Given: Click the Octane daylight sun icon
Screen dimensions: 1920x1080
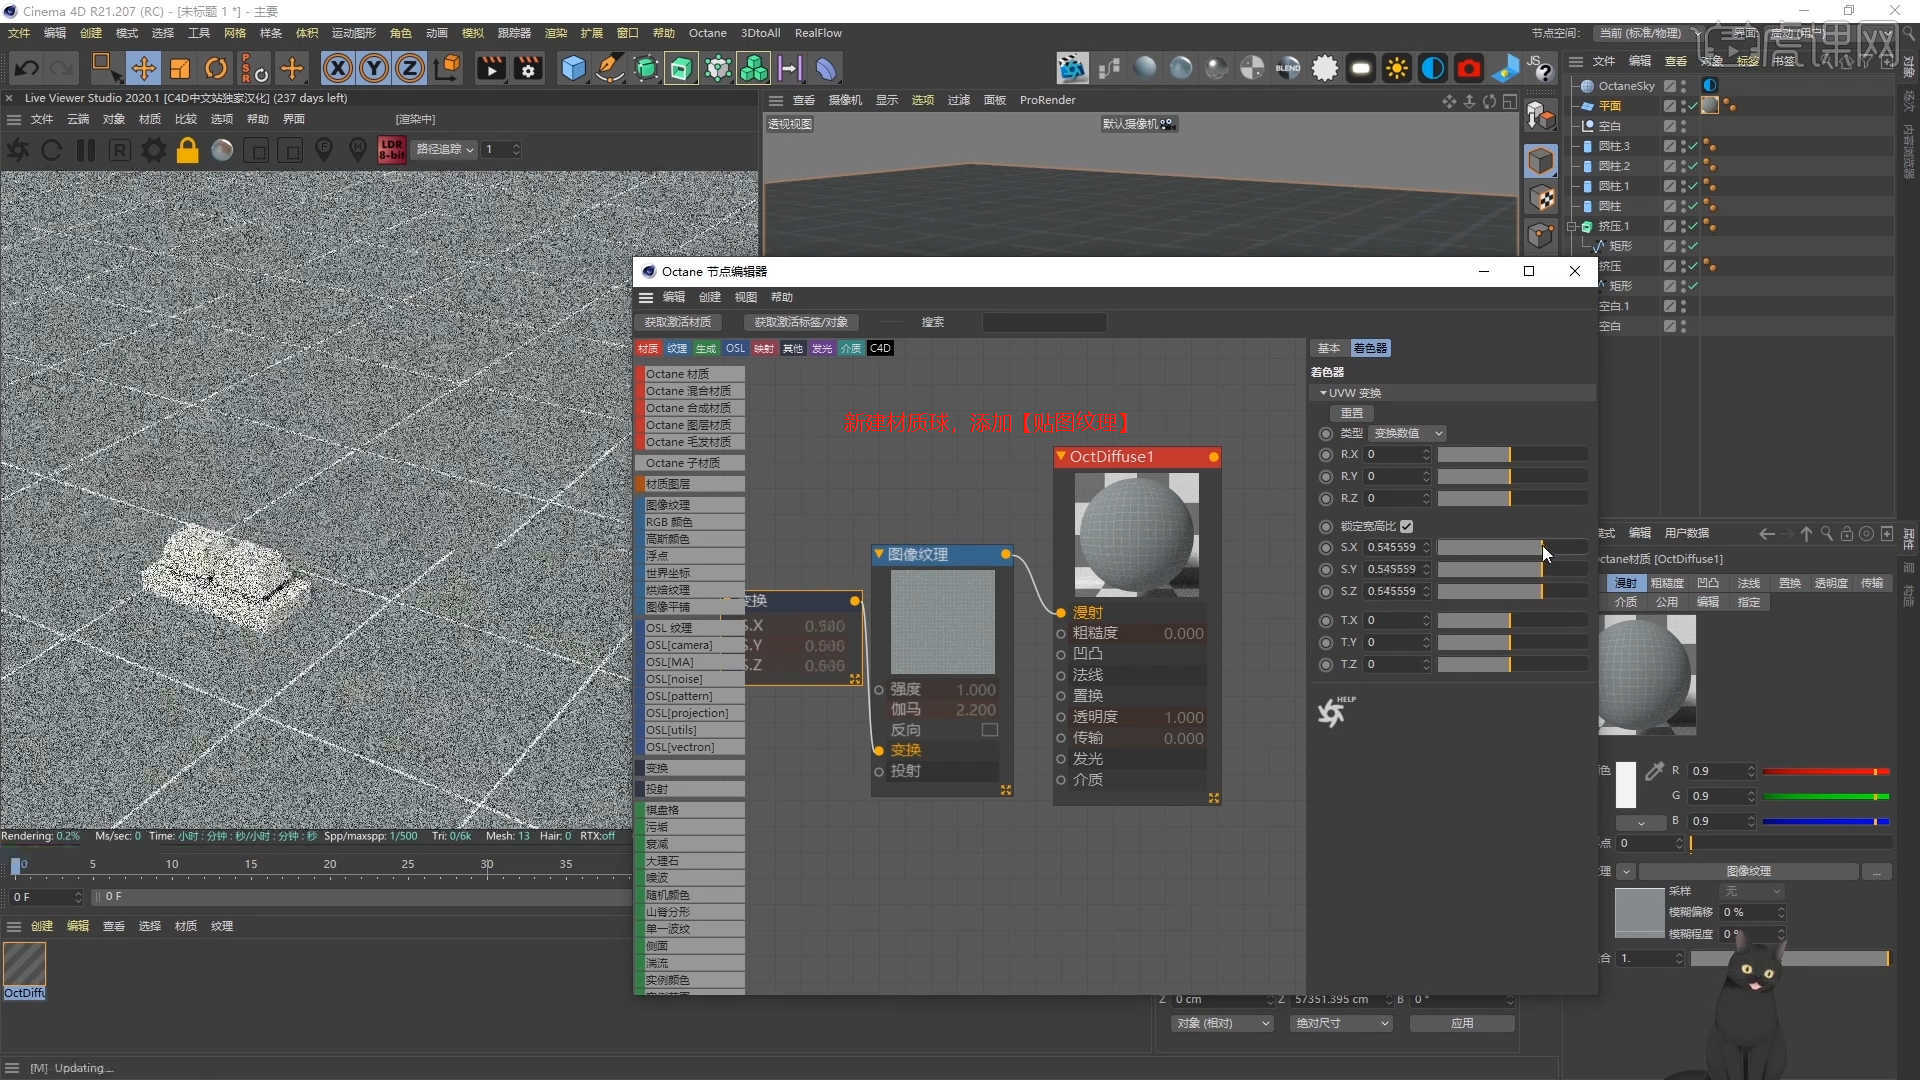Looking at the screenshot, I should [1396, 68].
